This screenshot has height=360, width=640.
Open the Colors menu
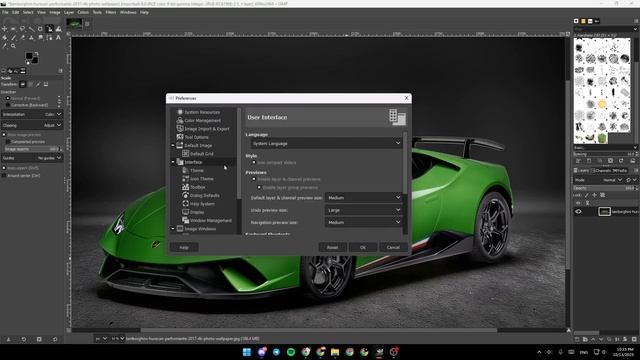(83, 12)
